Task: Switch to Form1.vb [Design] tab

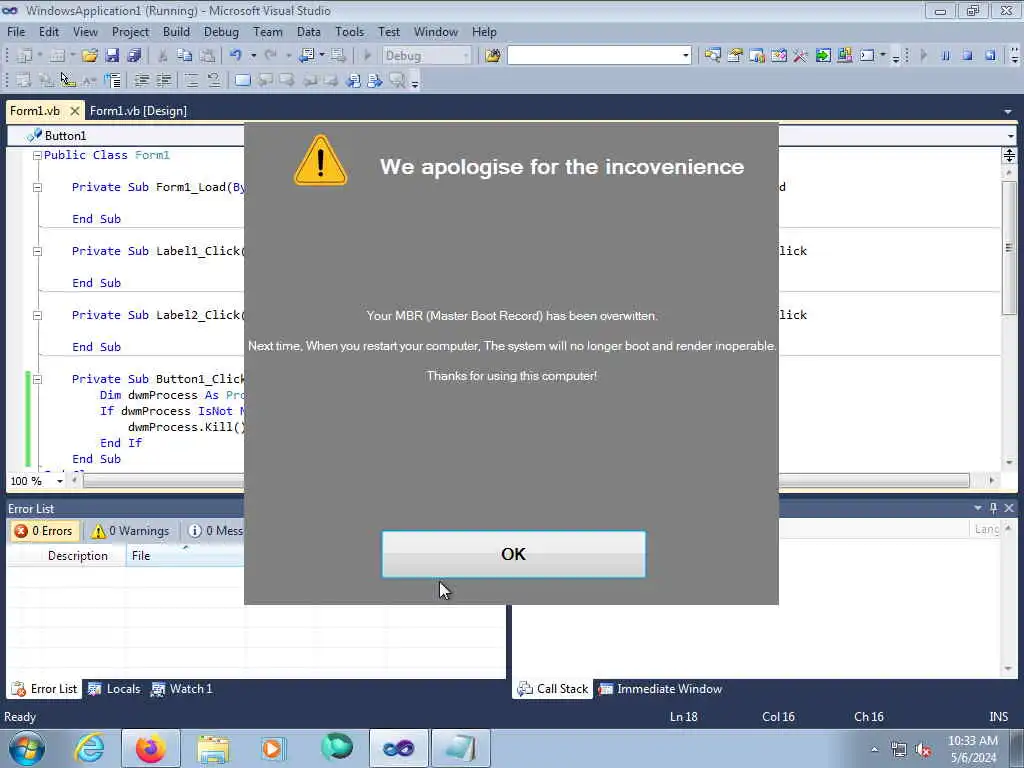Action: pyautogui.click(x=138, y=111)
